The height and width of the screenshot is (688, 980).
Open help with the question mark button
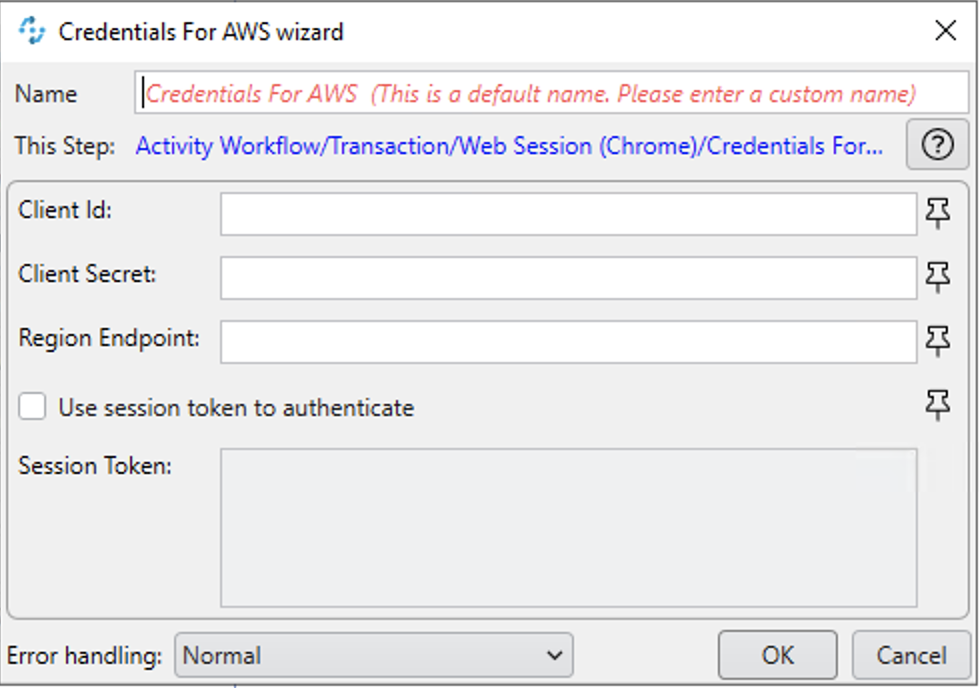coord(937,146)
